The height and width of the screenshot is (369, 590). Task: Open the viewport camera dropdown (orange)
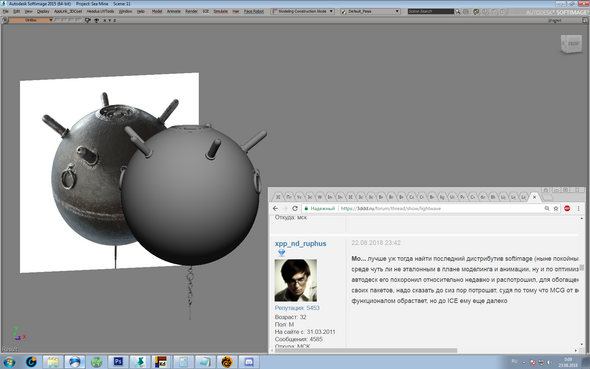pos(31,20)
